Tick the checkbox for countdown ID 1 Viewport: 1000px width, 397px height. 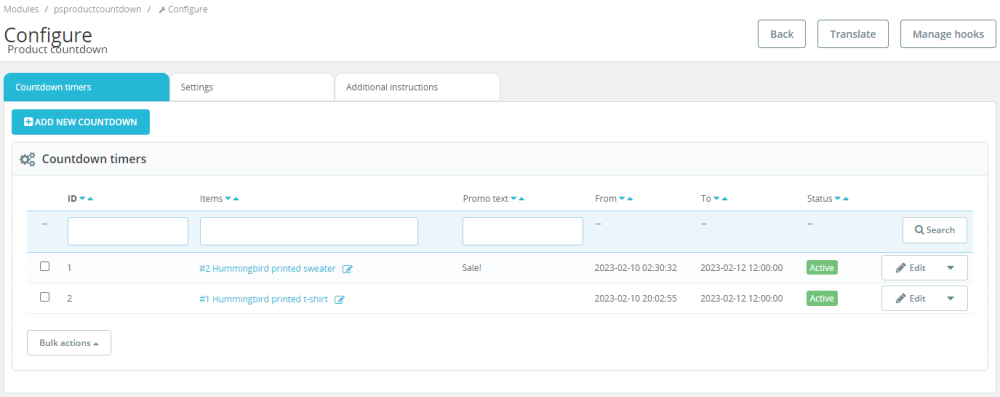coord(45,267)
